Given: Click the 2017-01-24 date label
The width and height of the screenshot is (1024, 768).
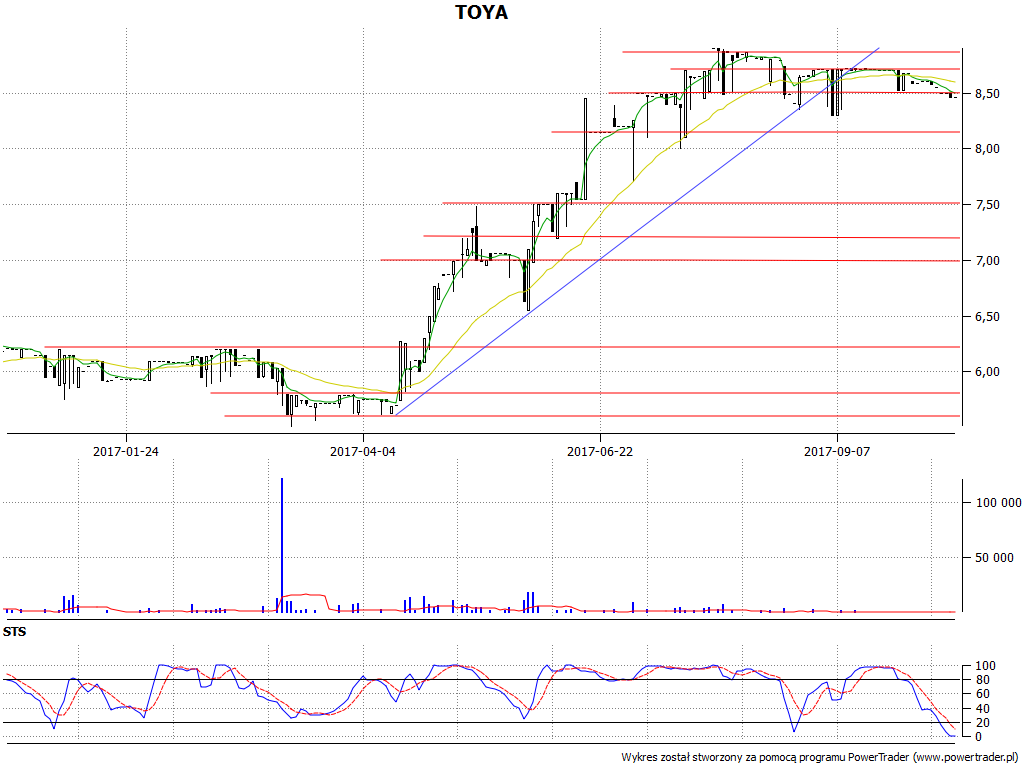Looking at the screenshot, I should click(126, 451).
